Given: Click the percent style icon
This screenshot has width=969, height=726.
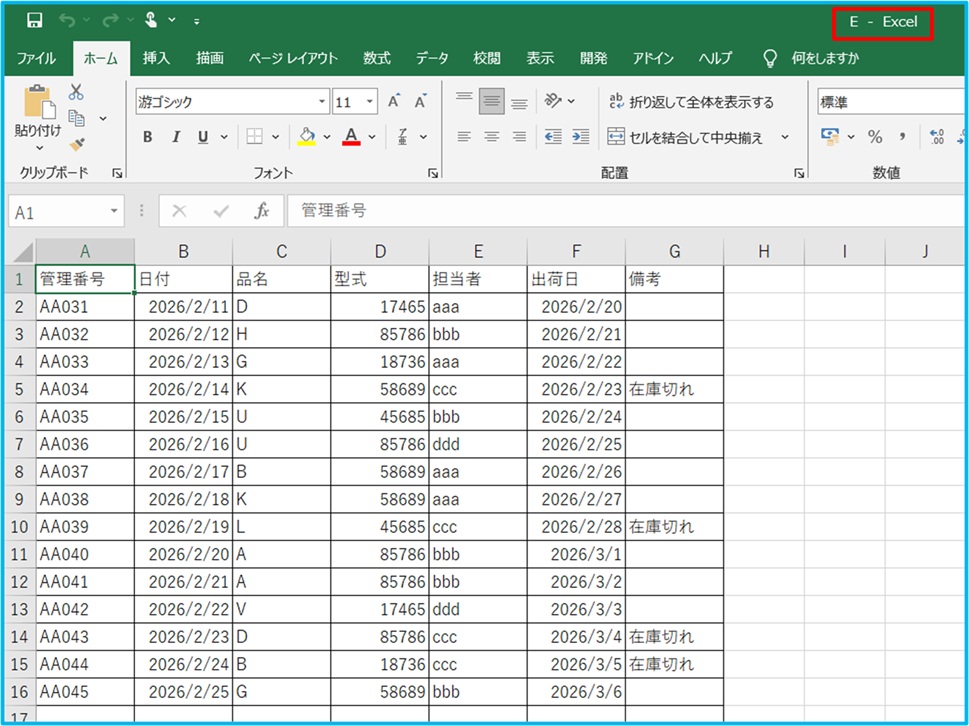Looking at the screenshot, I should [875, 137].
